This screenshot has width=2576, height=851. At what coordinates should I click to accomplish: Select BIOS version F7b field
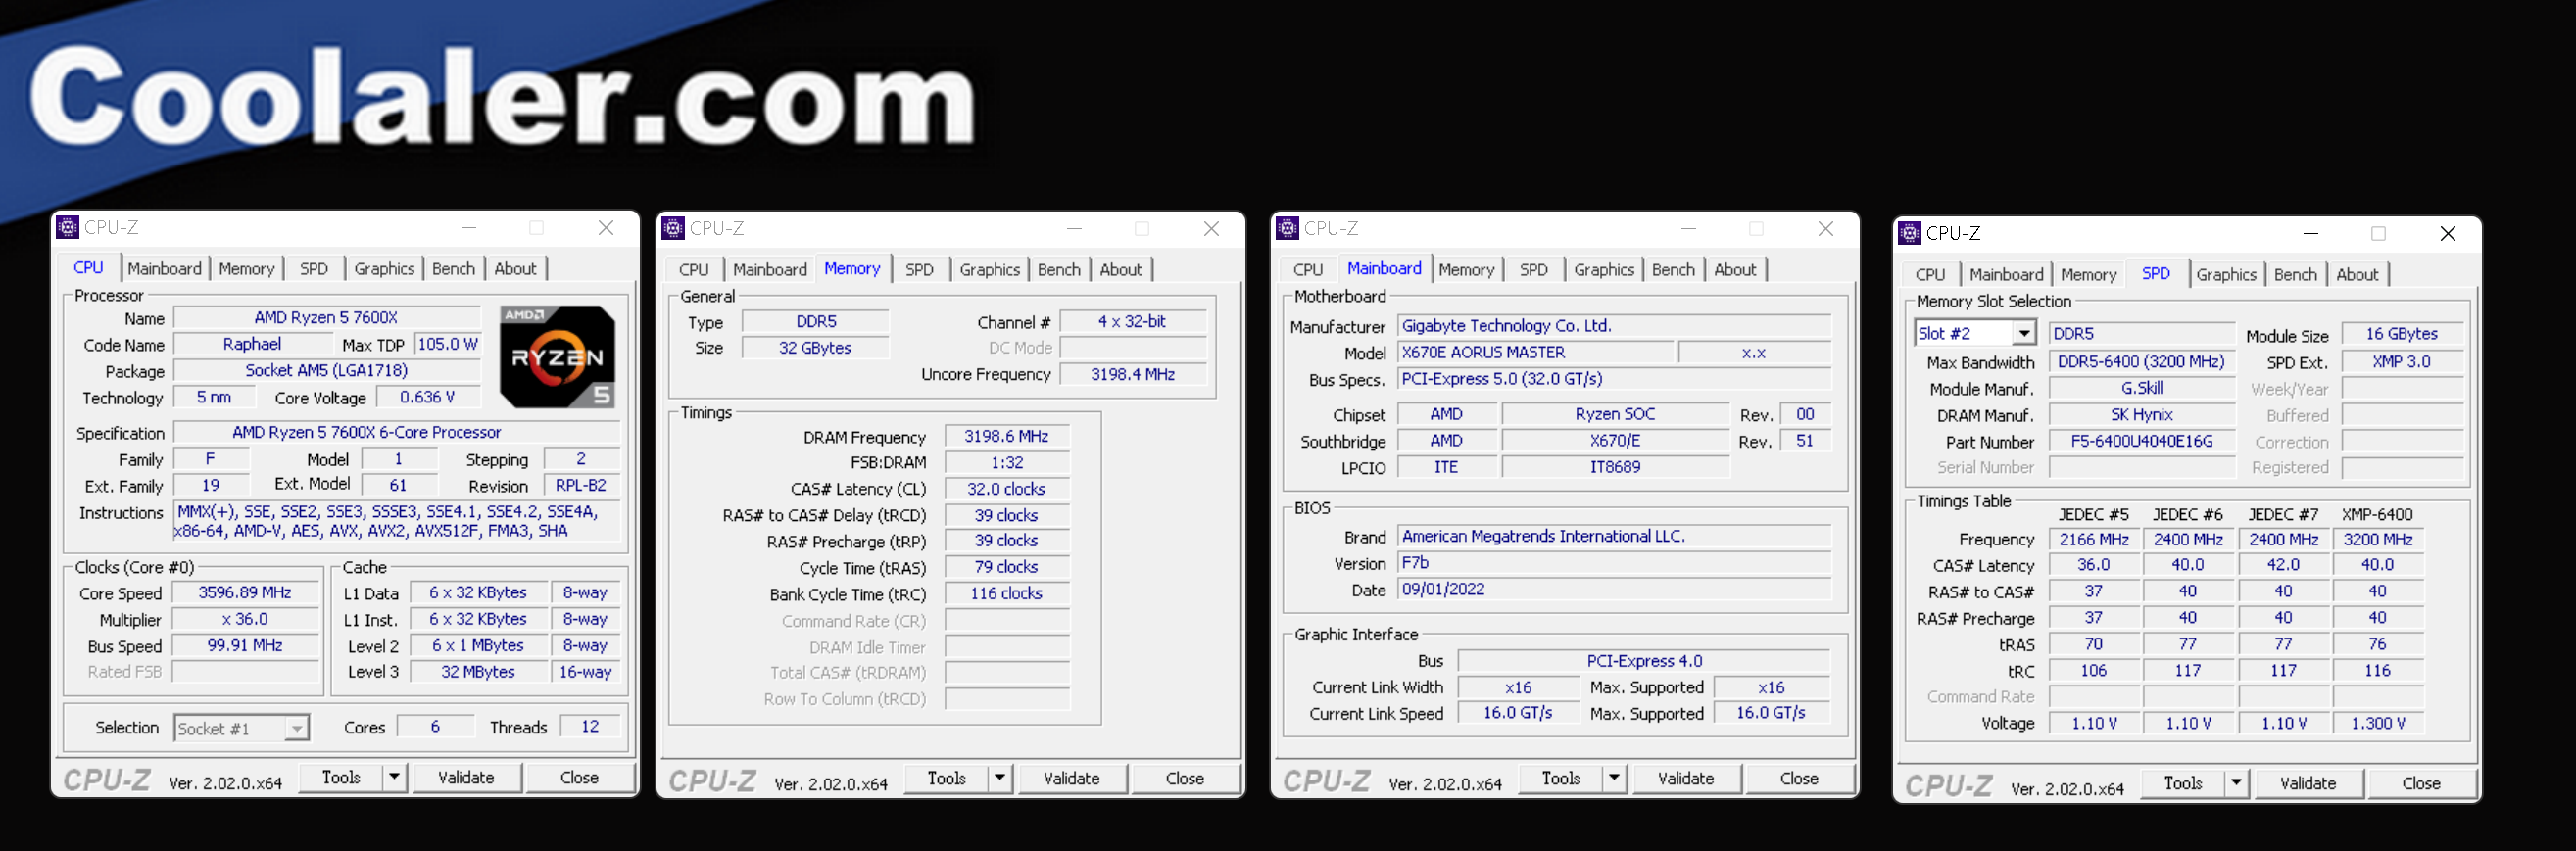[x=1614, y=563]
